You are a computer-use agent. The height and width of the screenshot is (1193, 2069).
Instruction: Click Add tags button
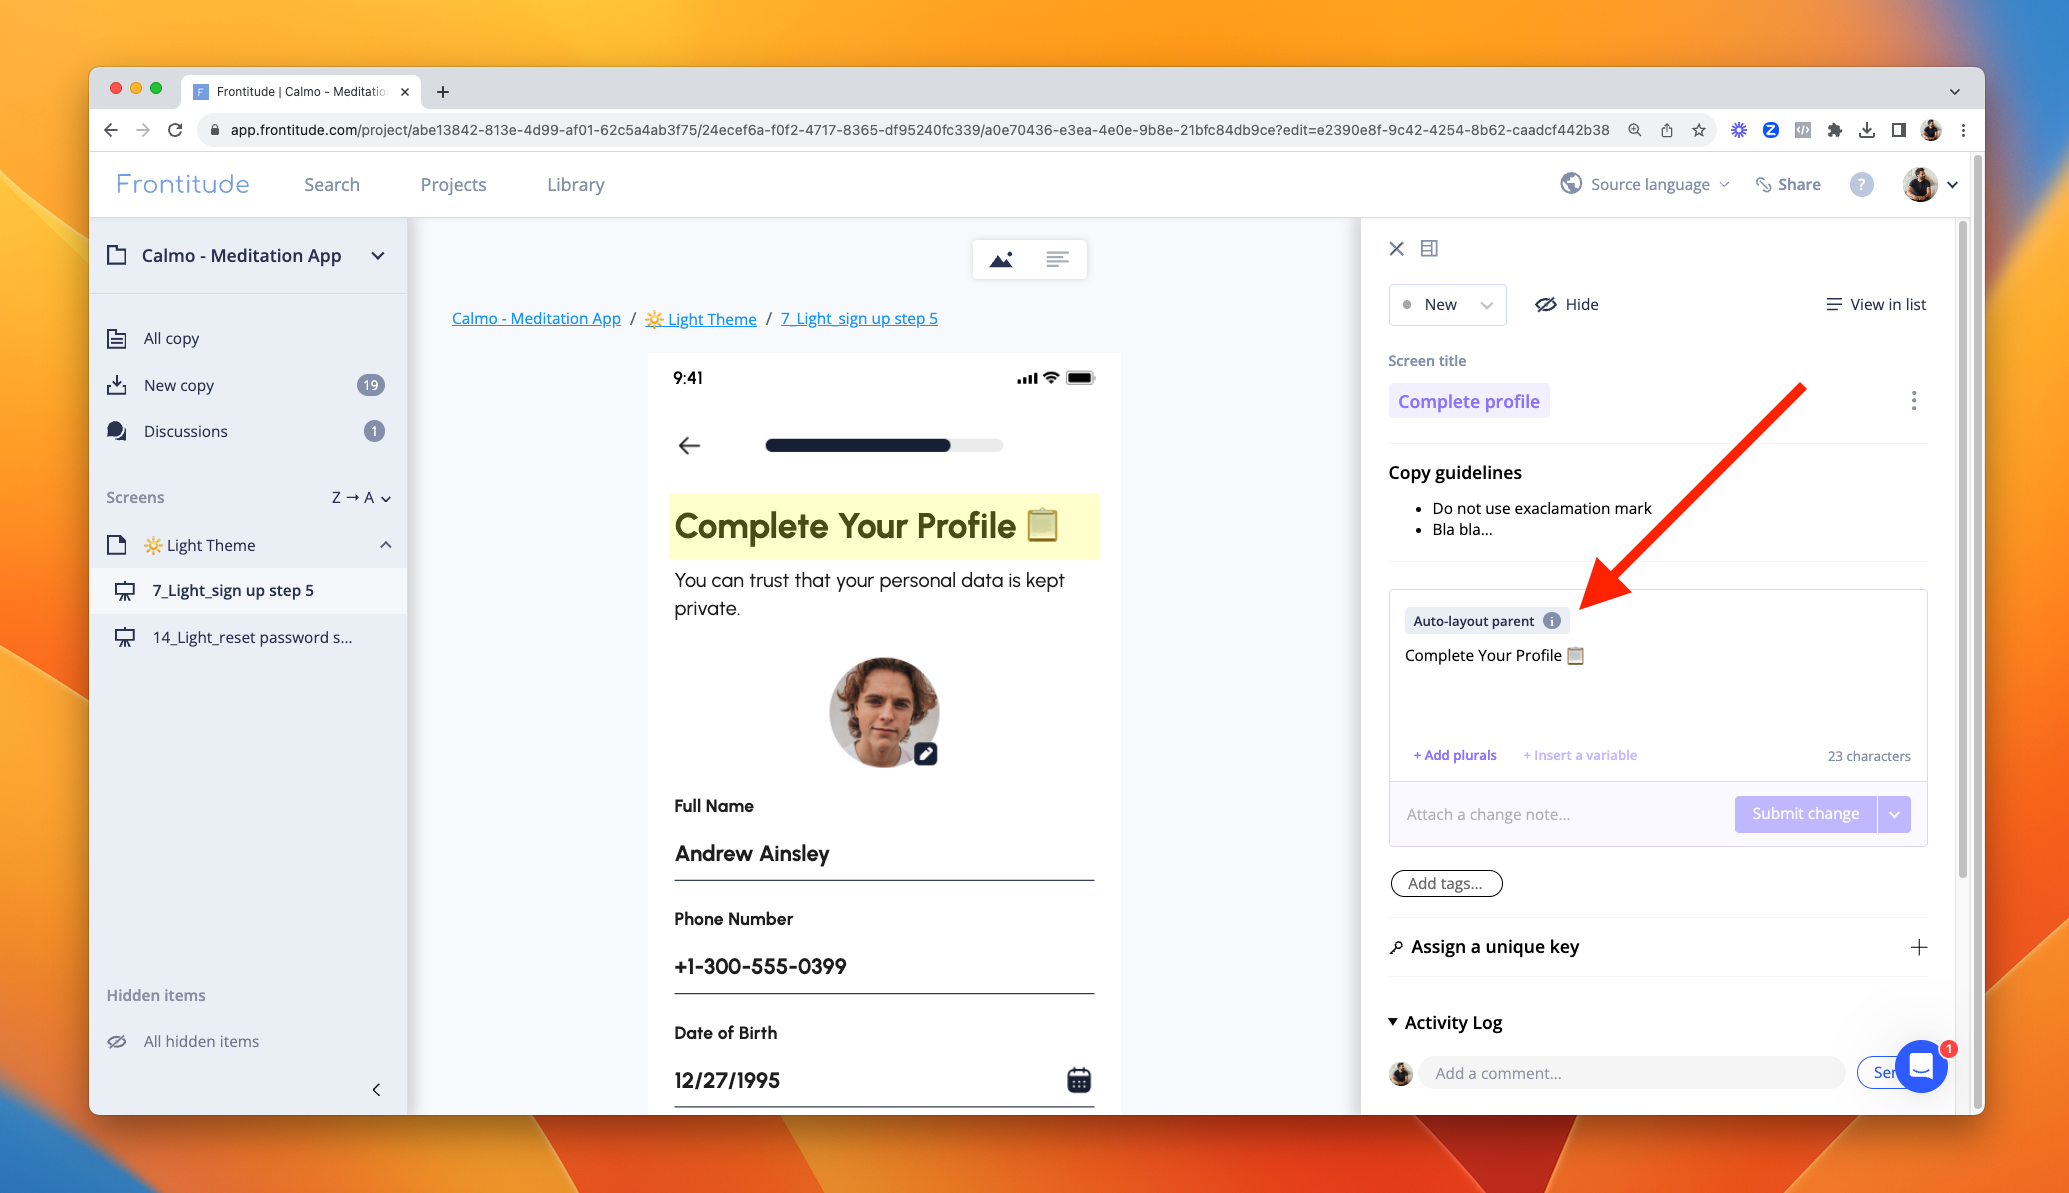1446,884
